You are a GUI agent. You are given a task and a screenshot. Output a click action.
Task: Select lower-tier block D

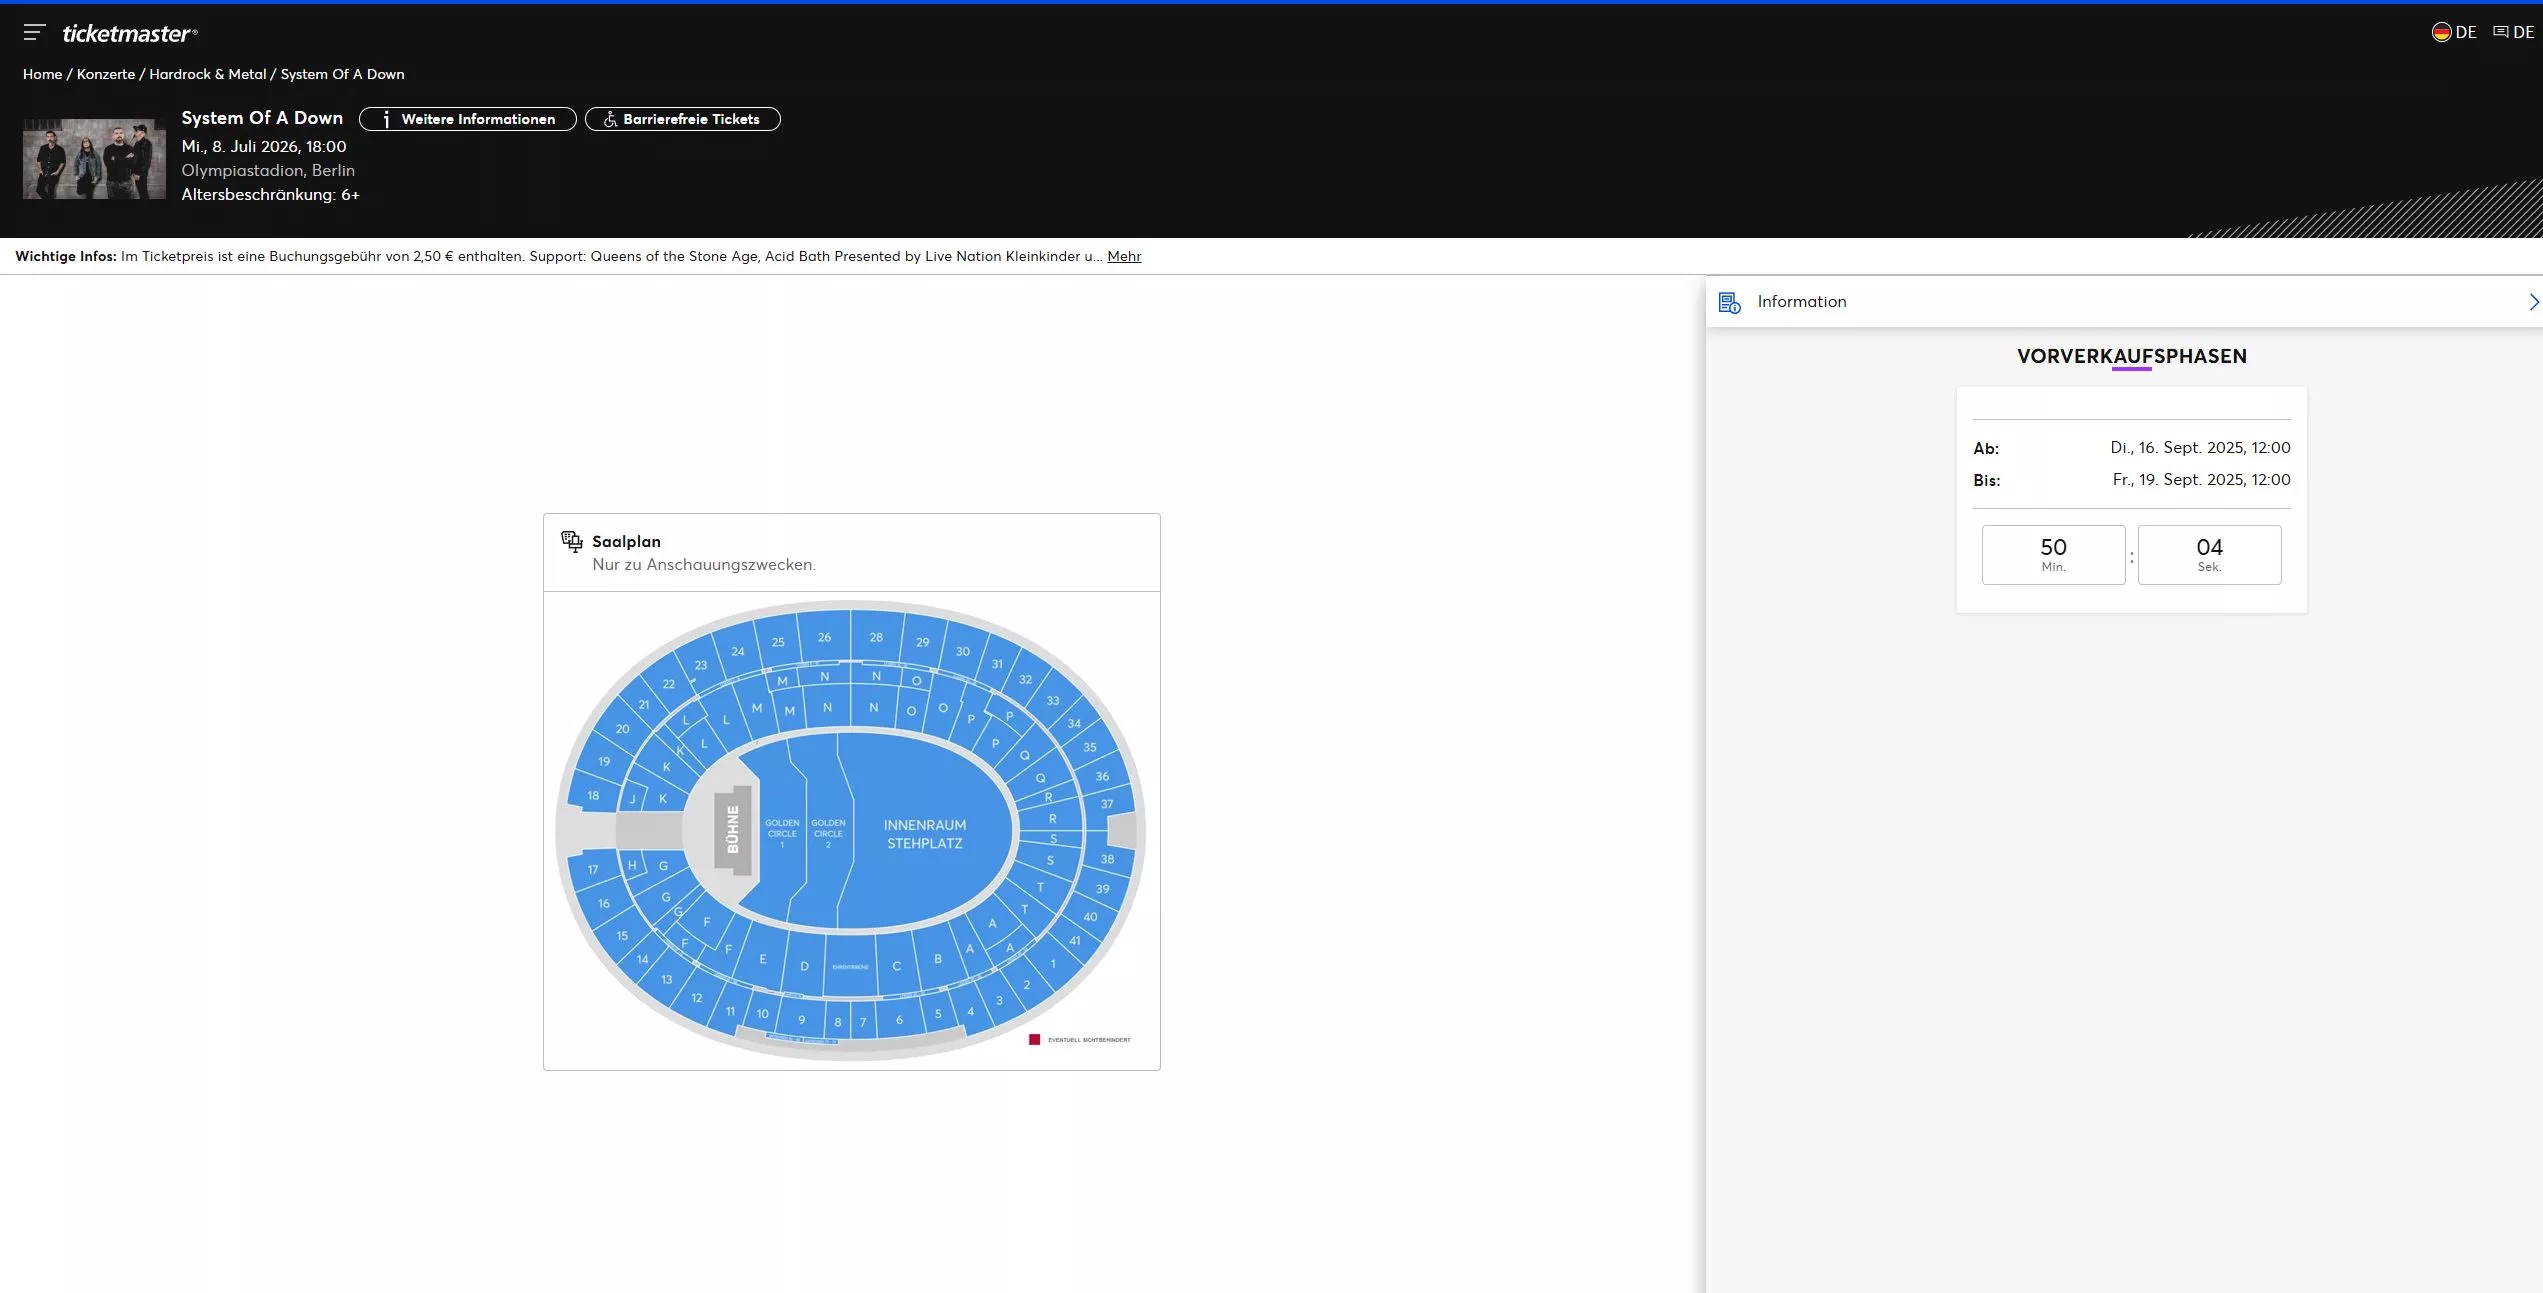click(804, 966)
